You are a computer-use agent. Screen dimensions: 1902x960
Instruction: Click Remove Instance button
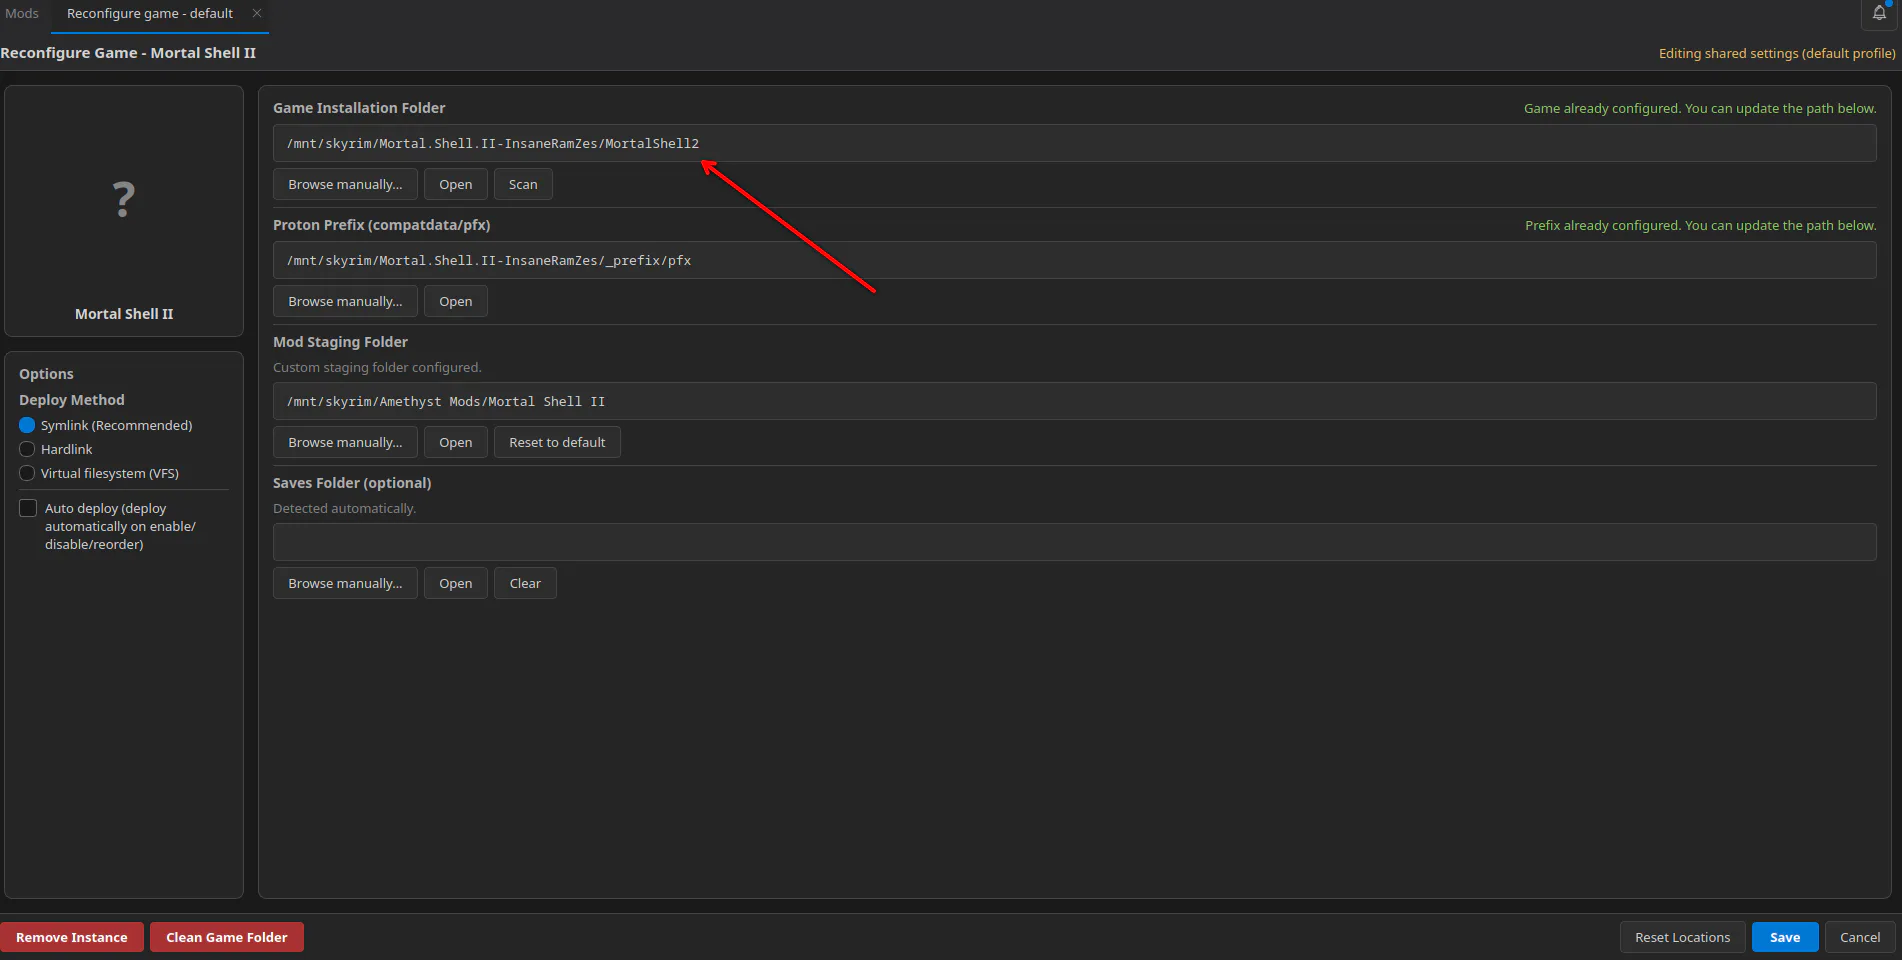72,937
